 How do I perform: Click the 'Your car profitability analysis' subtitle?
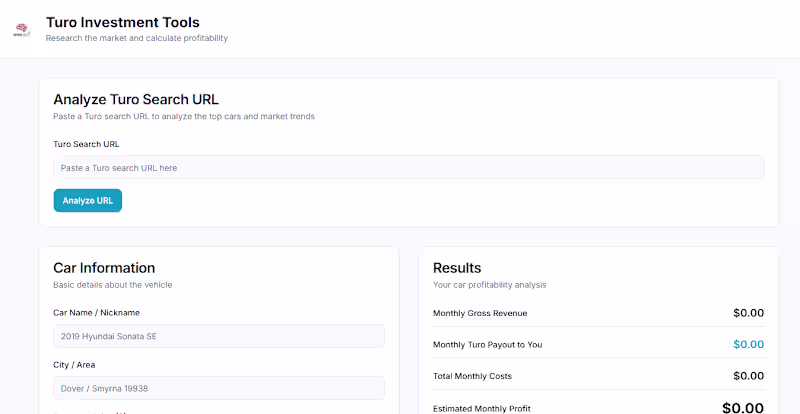click(x=489, y=285)
